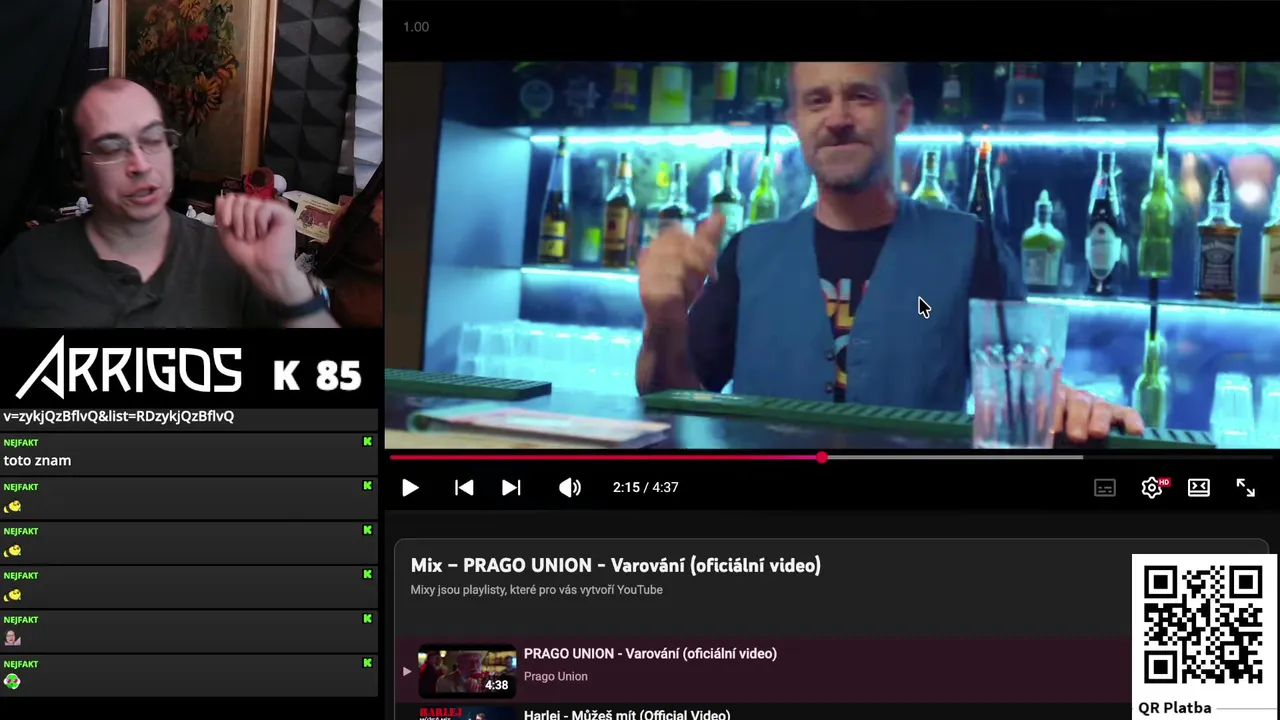Click the ARRIGOS stream logo
The image size is (1280, 720).
point(128,368)
